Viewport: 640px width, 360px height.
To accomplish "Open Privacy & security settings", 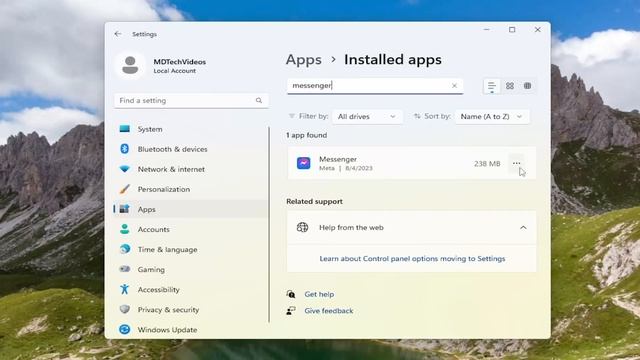I will 191,309.
